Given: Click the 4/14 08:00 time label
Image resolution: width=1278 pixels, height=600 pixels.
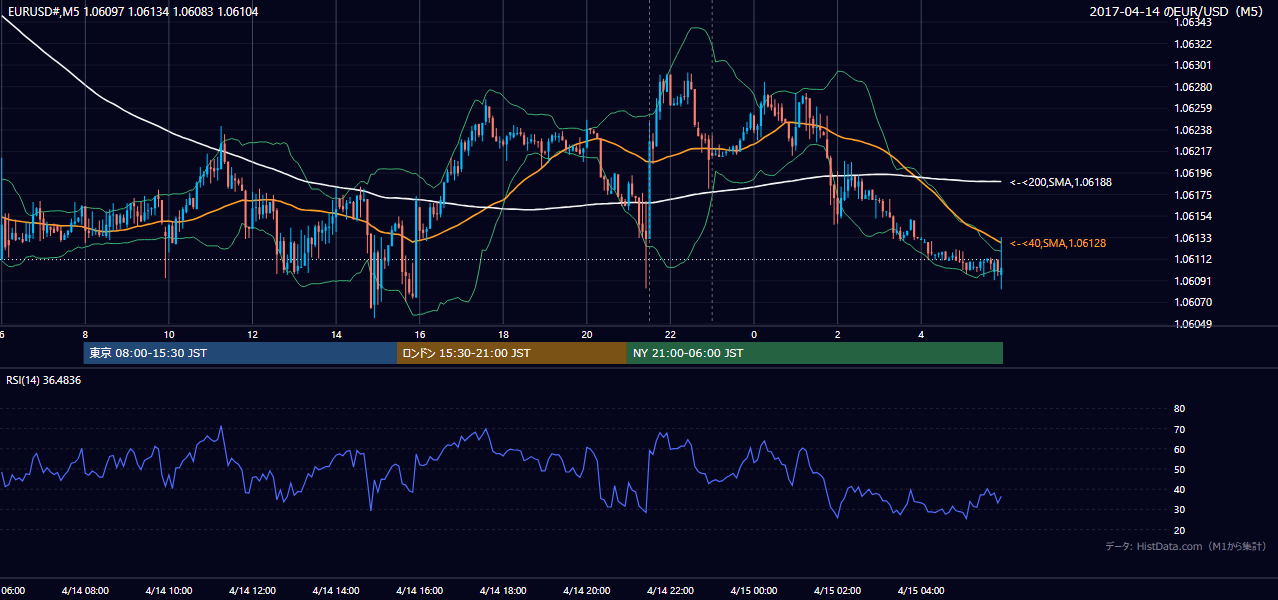Looking at the screenshot, I should [x=84, y=590].
